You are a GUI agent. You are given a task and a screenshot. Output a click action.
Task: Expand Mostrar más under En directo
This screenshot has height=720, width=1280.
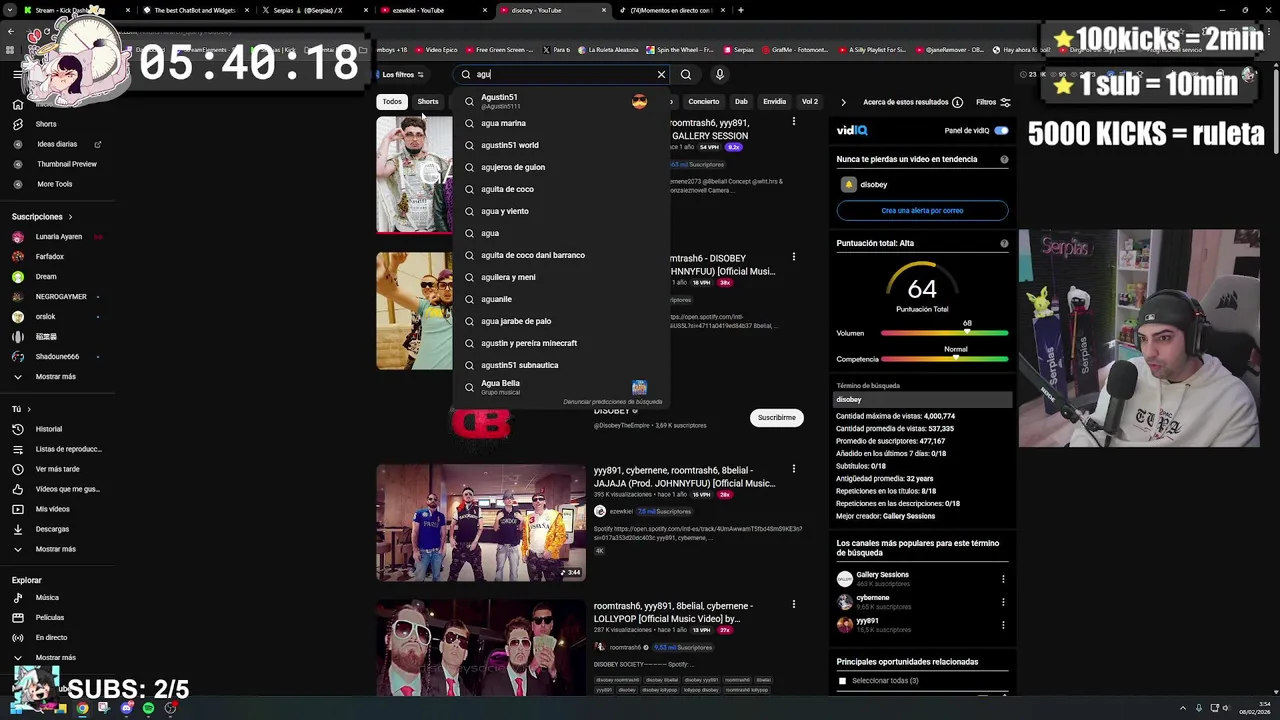point(44,658)
